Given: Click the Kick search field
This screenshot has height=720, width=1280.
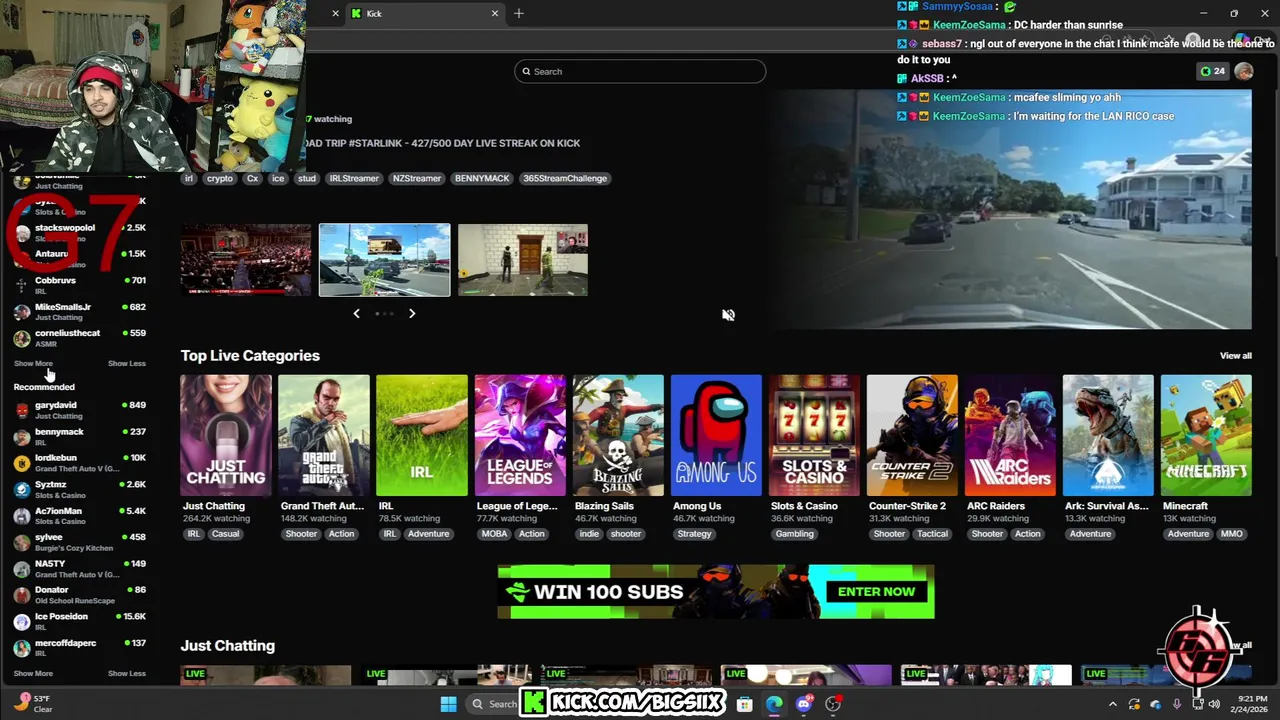Looking at the screenshot, I should click(640, 71).
